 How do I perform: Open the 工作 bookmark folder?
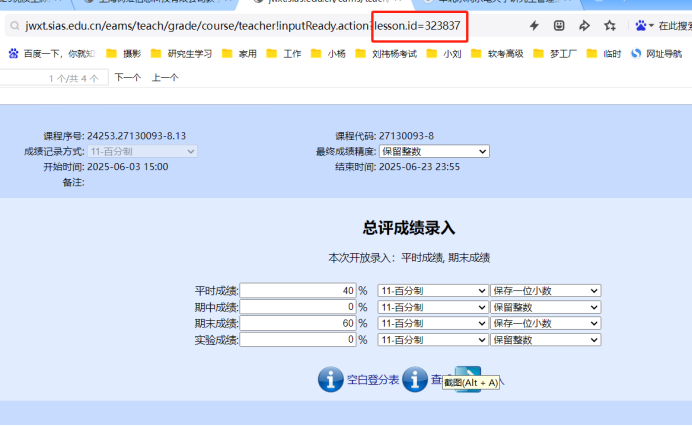[x=284, y=54]
